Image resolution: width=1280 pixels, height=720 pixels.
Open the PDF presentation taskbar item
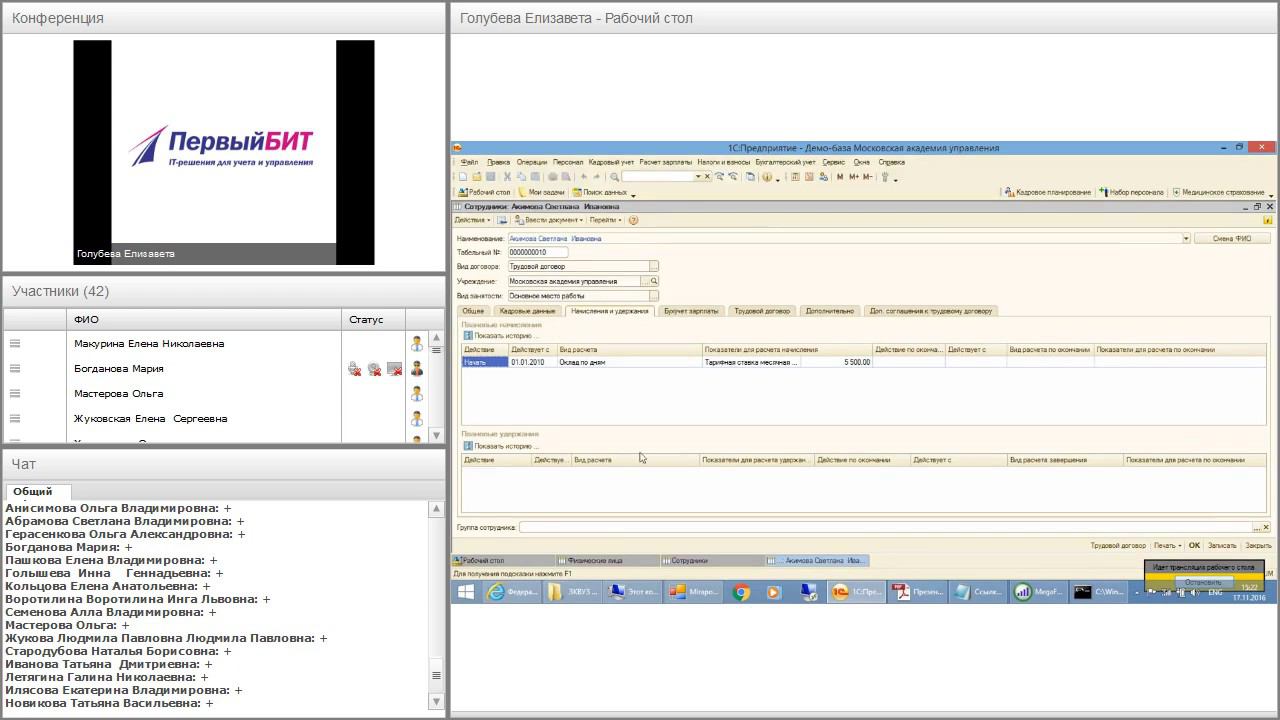(917, 592)
